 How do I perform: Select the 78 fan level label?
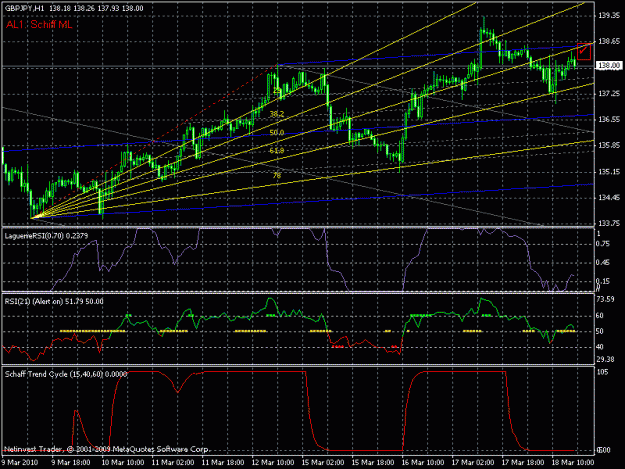(x=277, y=175)
